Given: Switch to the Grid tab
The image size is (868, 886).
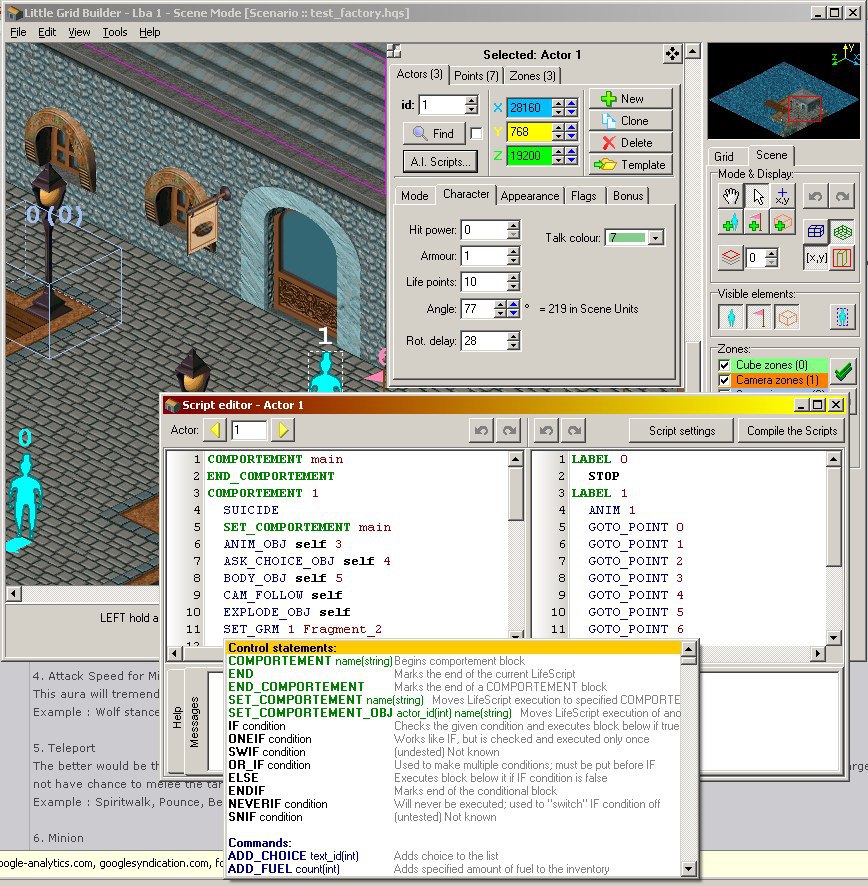Looking at the screenshot, I should click(x=724, y=157).
